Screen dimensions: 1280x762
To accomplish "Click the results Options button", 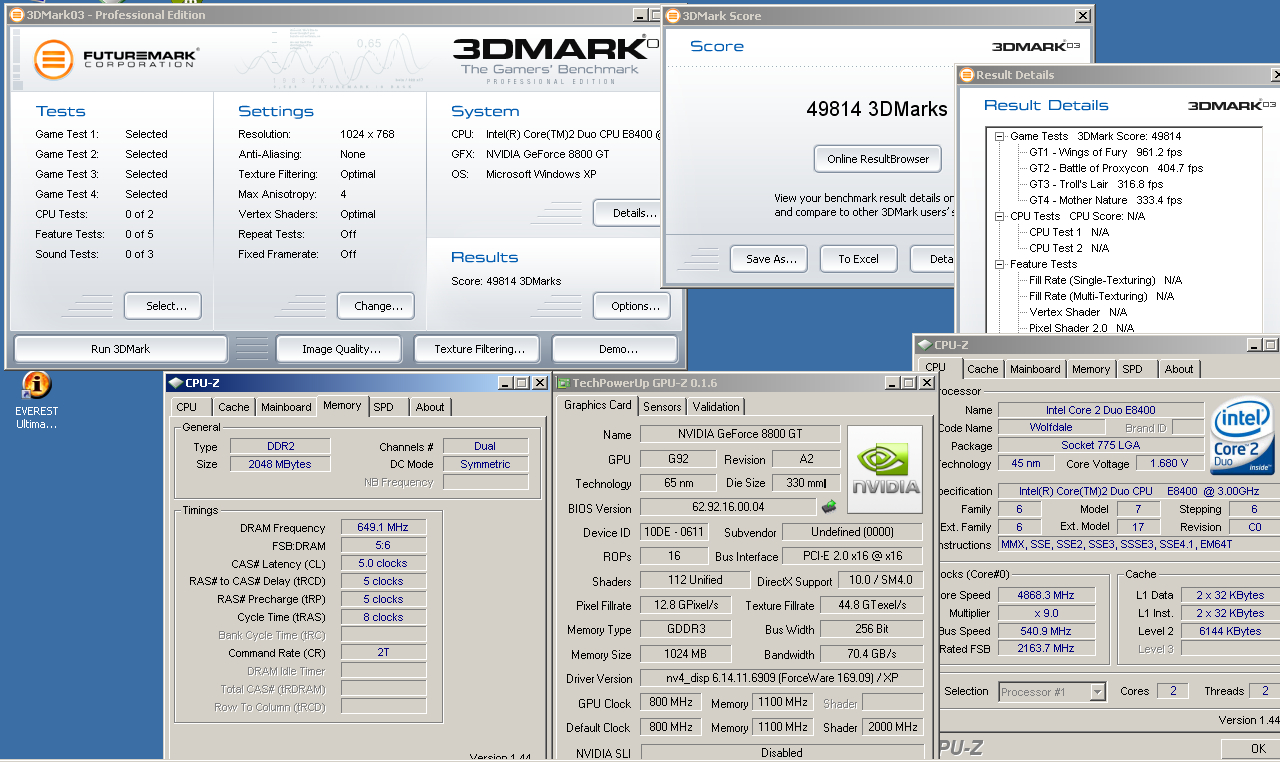I will pyautogui.click(x=632, y=306).
